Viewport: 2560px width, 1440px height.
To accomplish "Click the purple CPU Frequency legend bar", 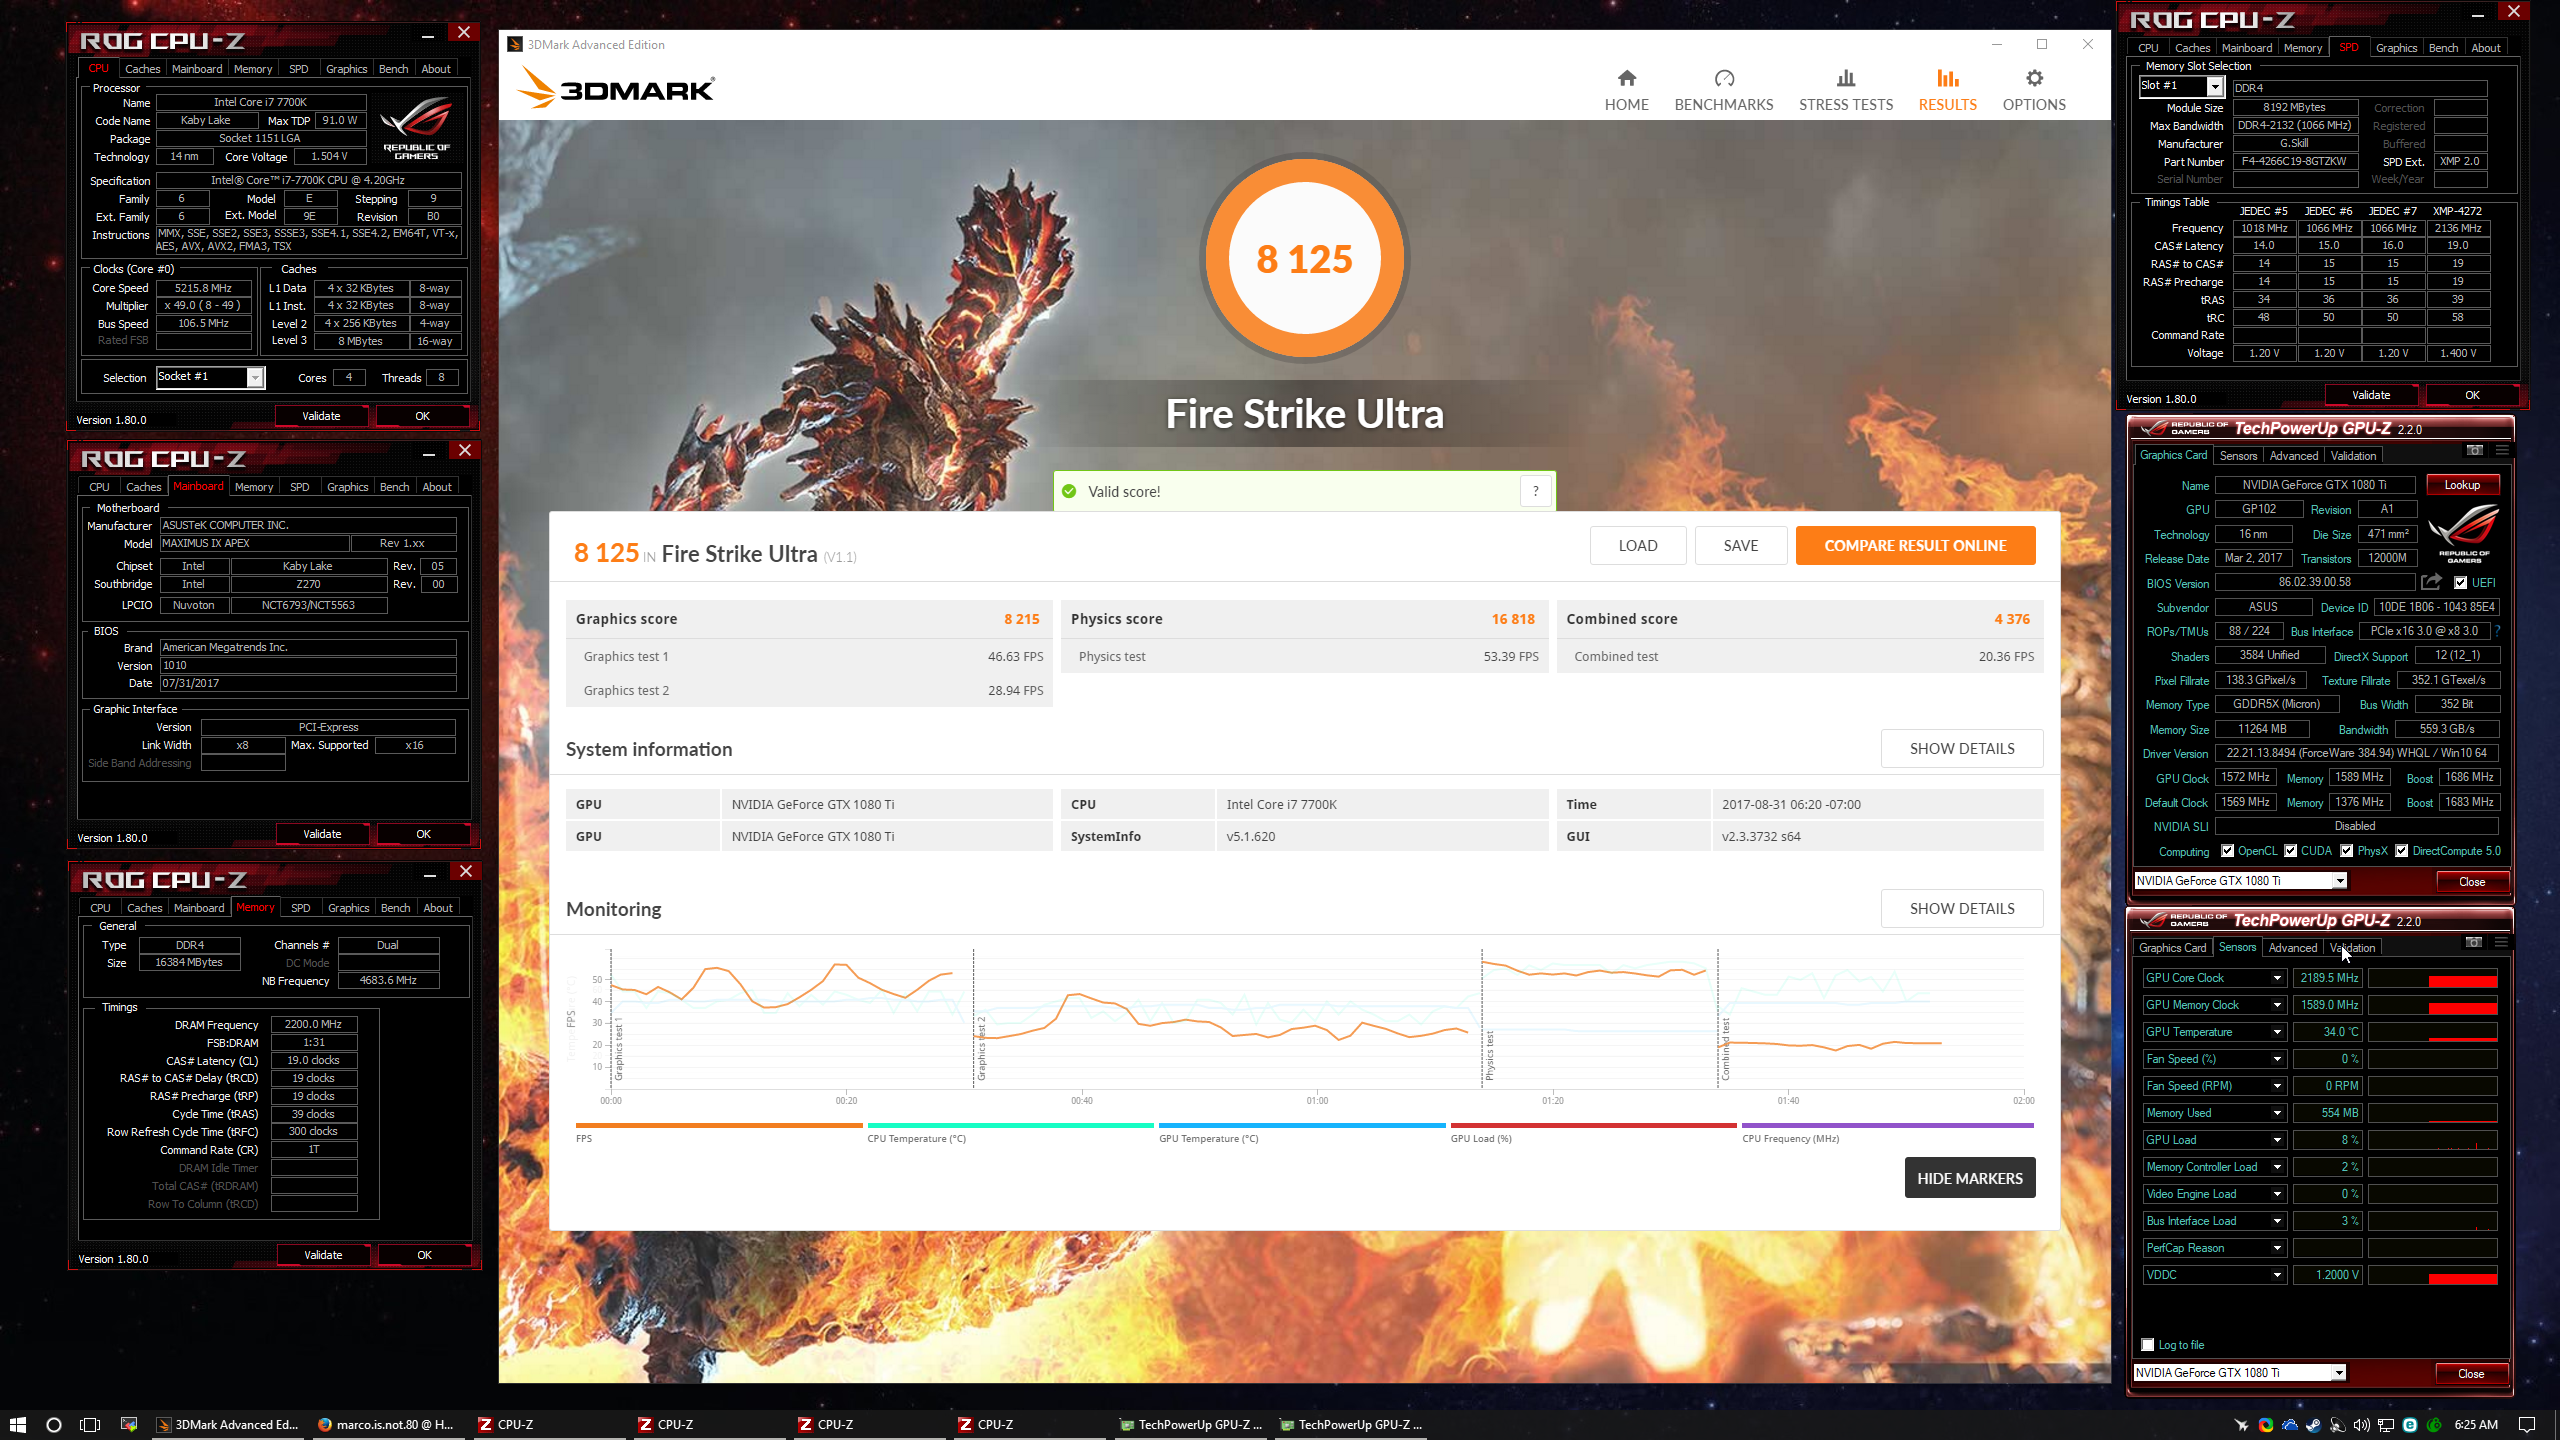I will tap(1887, 1125).
